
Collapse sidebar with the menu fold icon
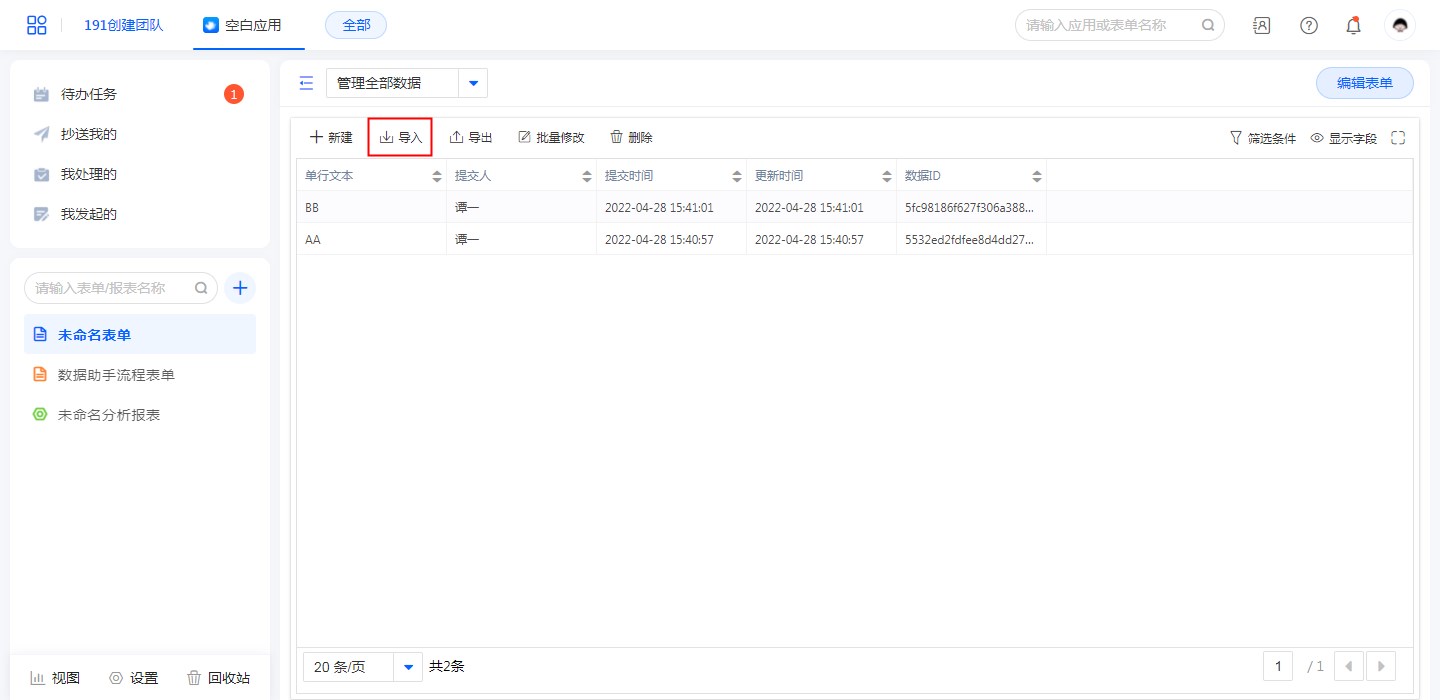[307, 83]
